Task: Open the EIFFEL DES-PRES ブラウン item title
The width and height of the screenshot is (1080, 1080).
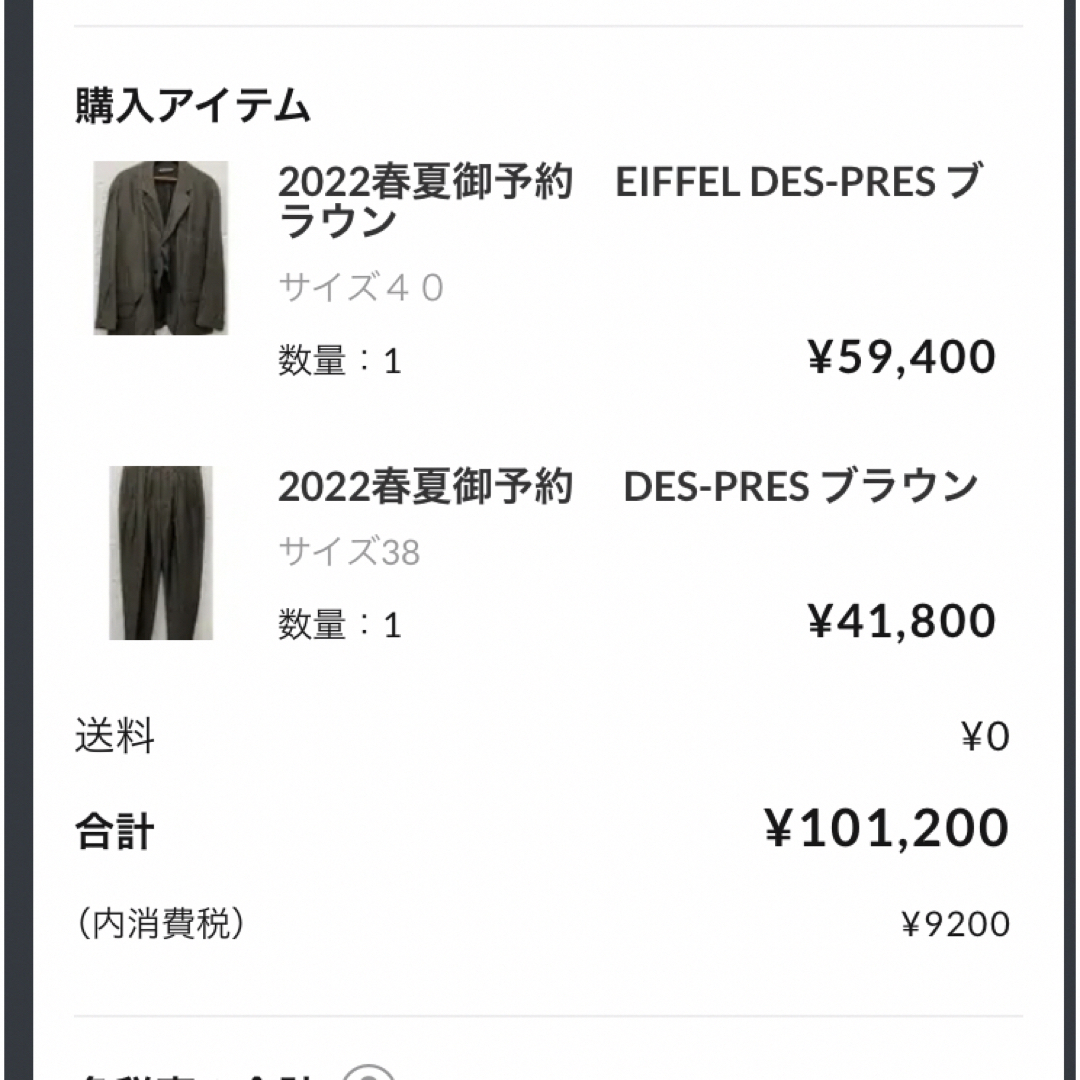Action: click(630, 200)
